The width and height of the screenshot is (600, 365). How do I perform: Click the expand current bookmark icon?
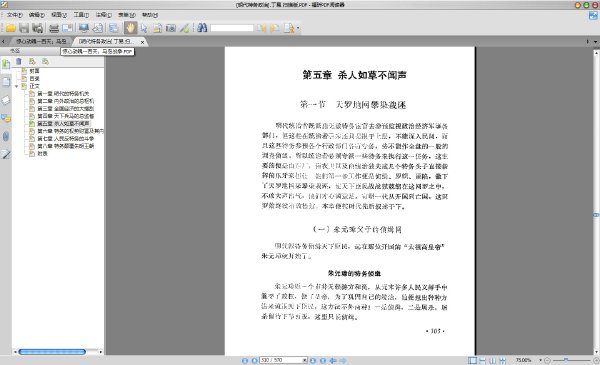point(32,61)
